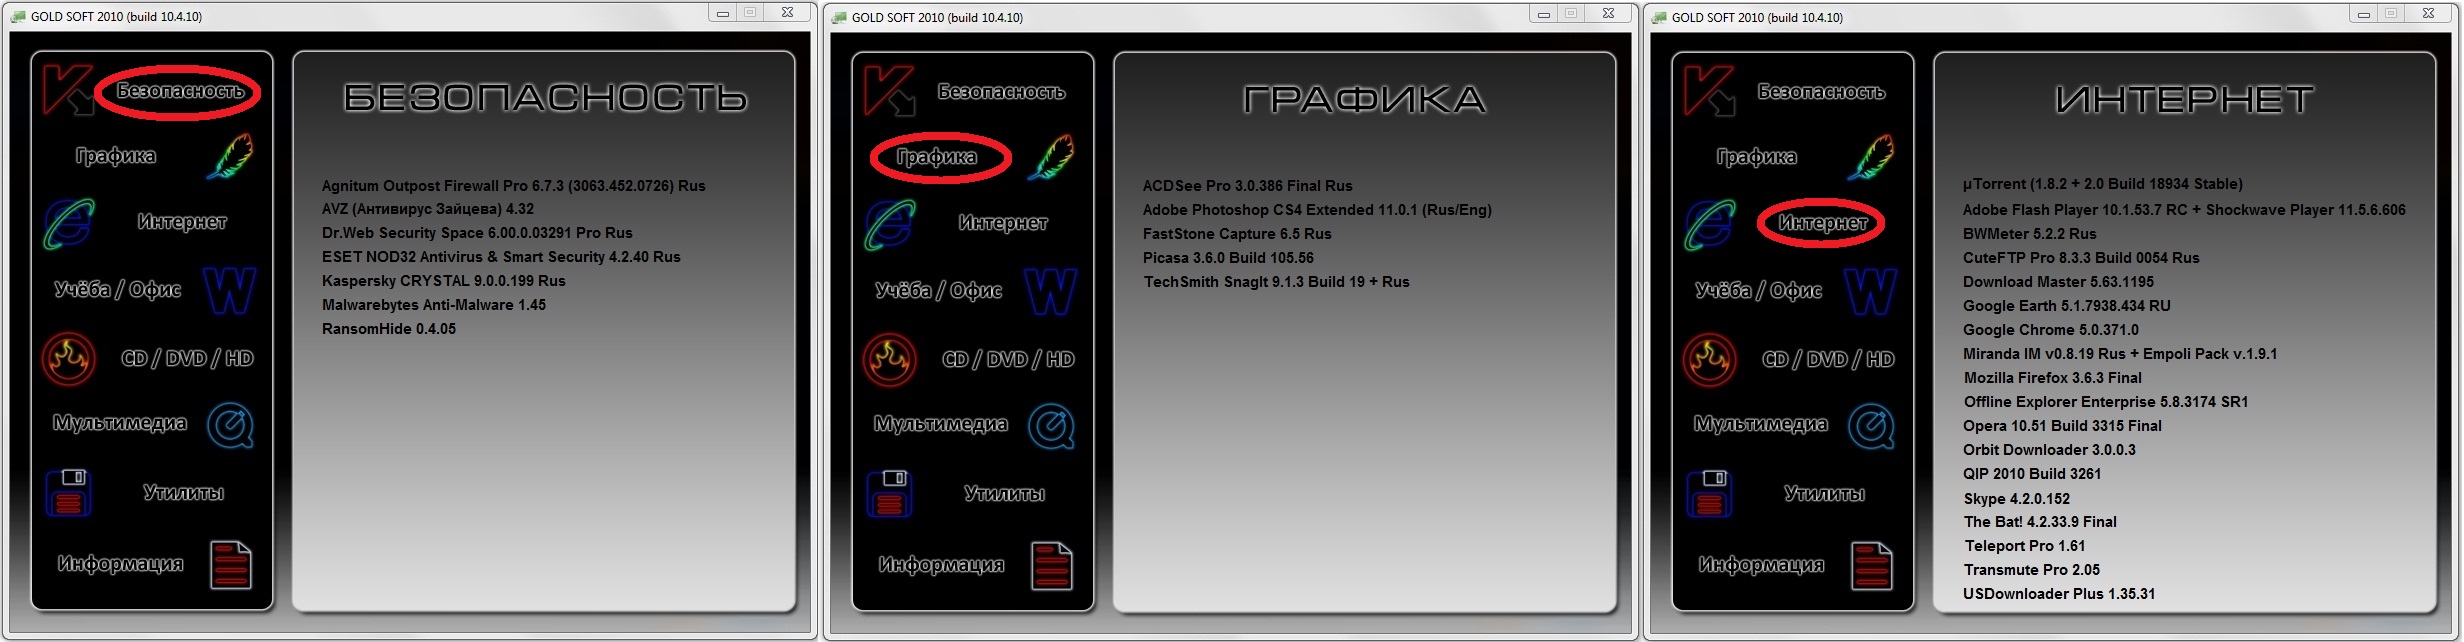Select Интернет category in right window
2464x642 pixels.
coord(1823,223)
